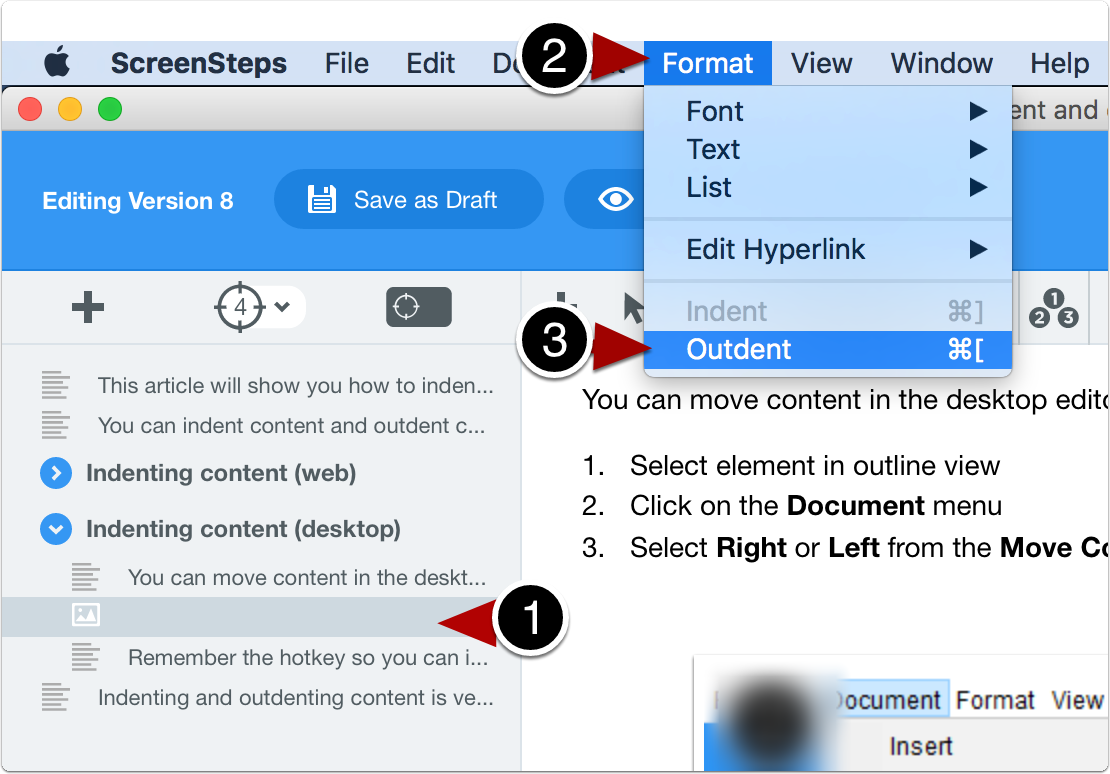Screen dimensions: 1110x774
Task: Select 'You can move content in the deskt' row
Action: point(261,577)
